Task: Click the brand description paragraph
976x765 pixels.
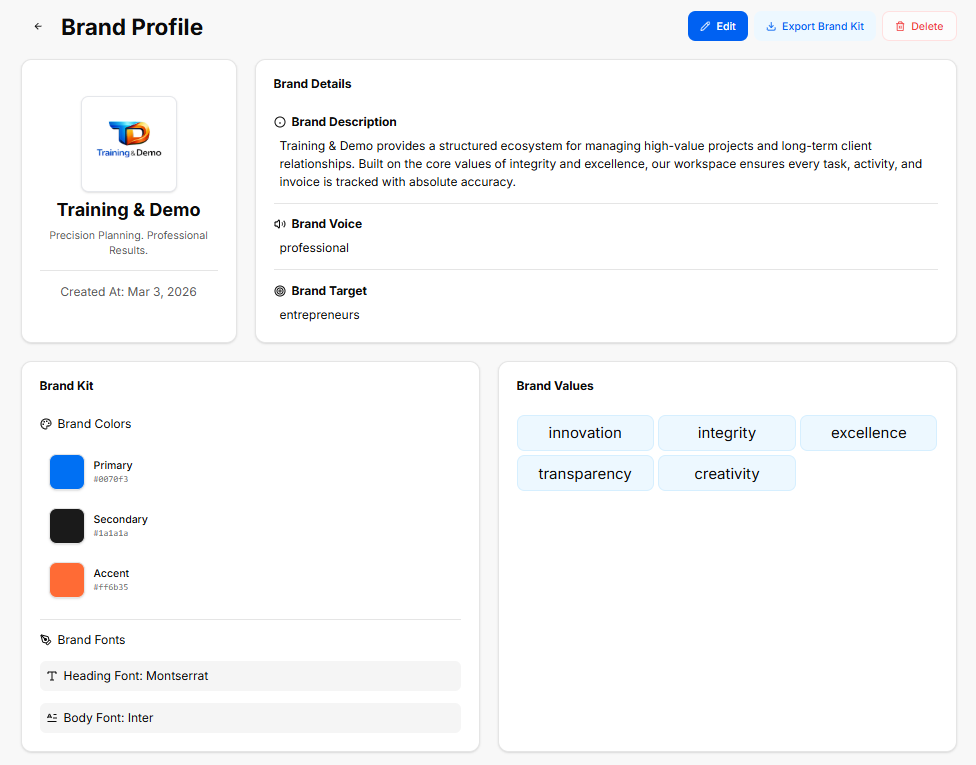Action: click(601, 164)
